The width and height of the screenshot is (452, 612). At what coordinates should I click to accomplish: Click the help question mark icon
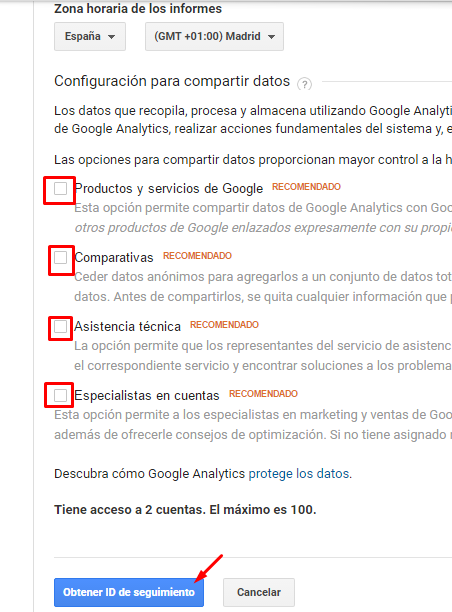(x=304, y=84)
